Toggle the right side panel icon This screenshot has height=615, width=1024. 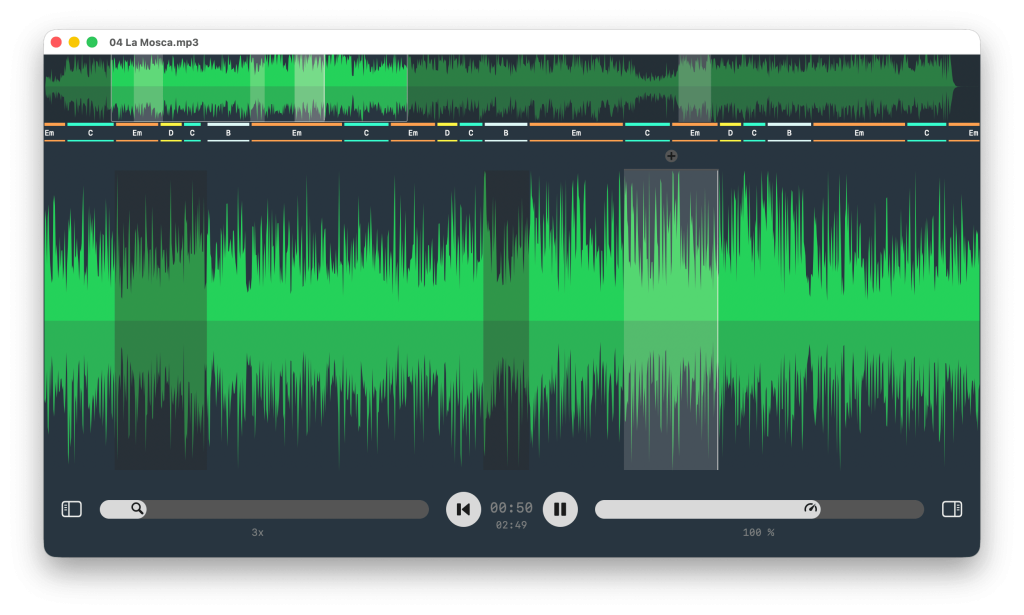pos(953,508)
